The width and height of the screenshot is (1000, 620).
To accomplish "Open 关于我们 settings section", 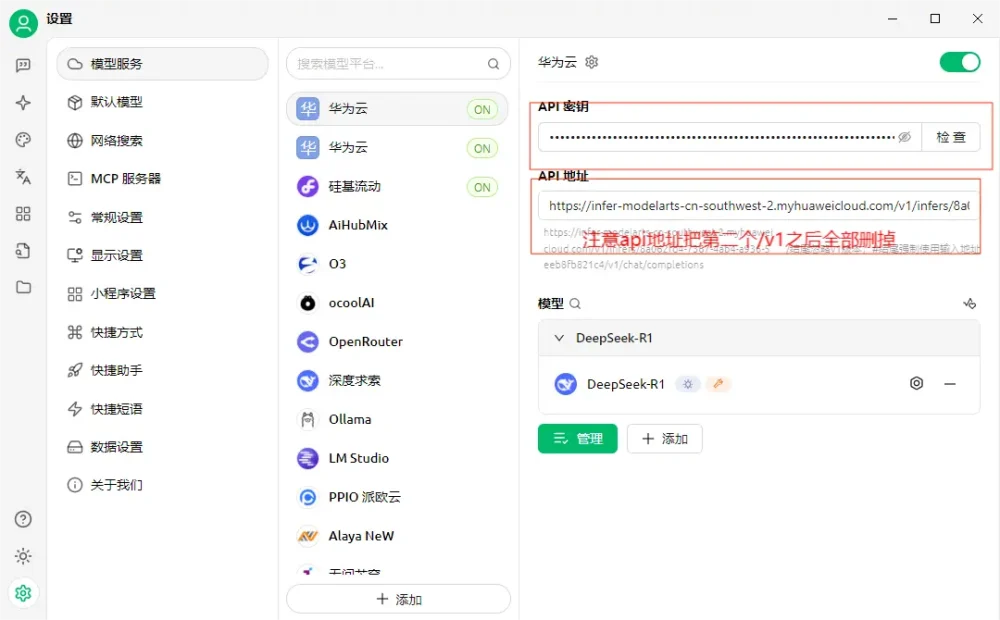I will tap(163, 485).
